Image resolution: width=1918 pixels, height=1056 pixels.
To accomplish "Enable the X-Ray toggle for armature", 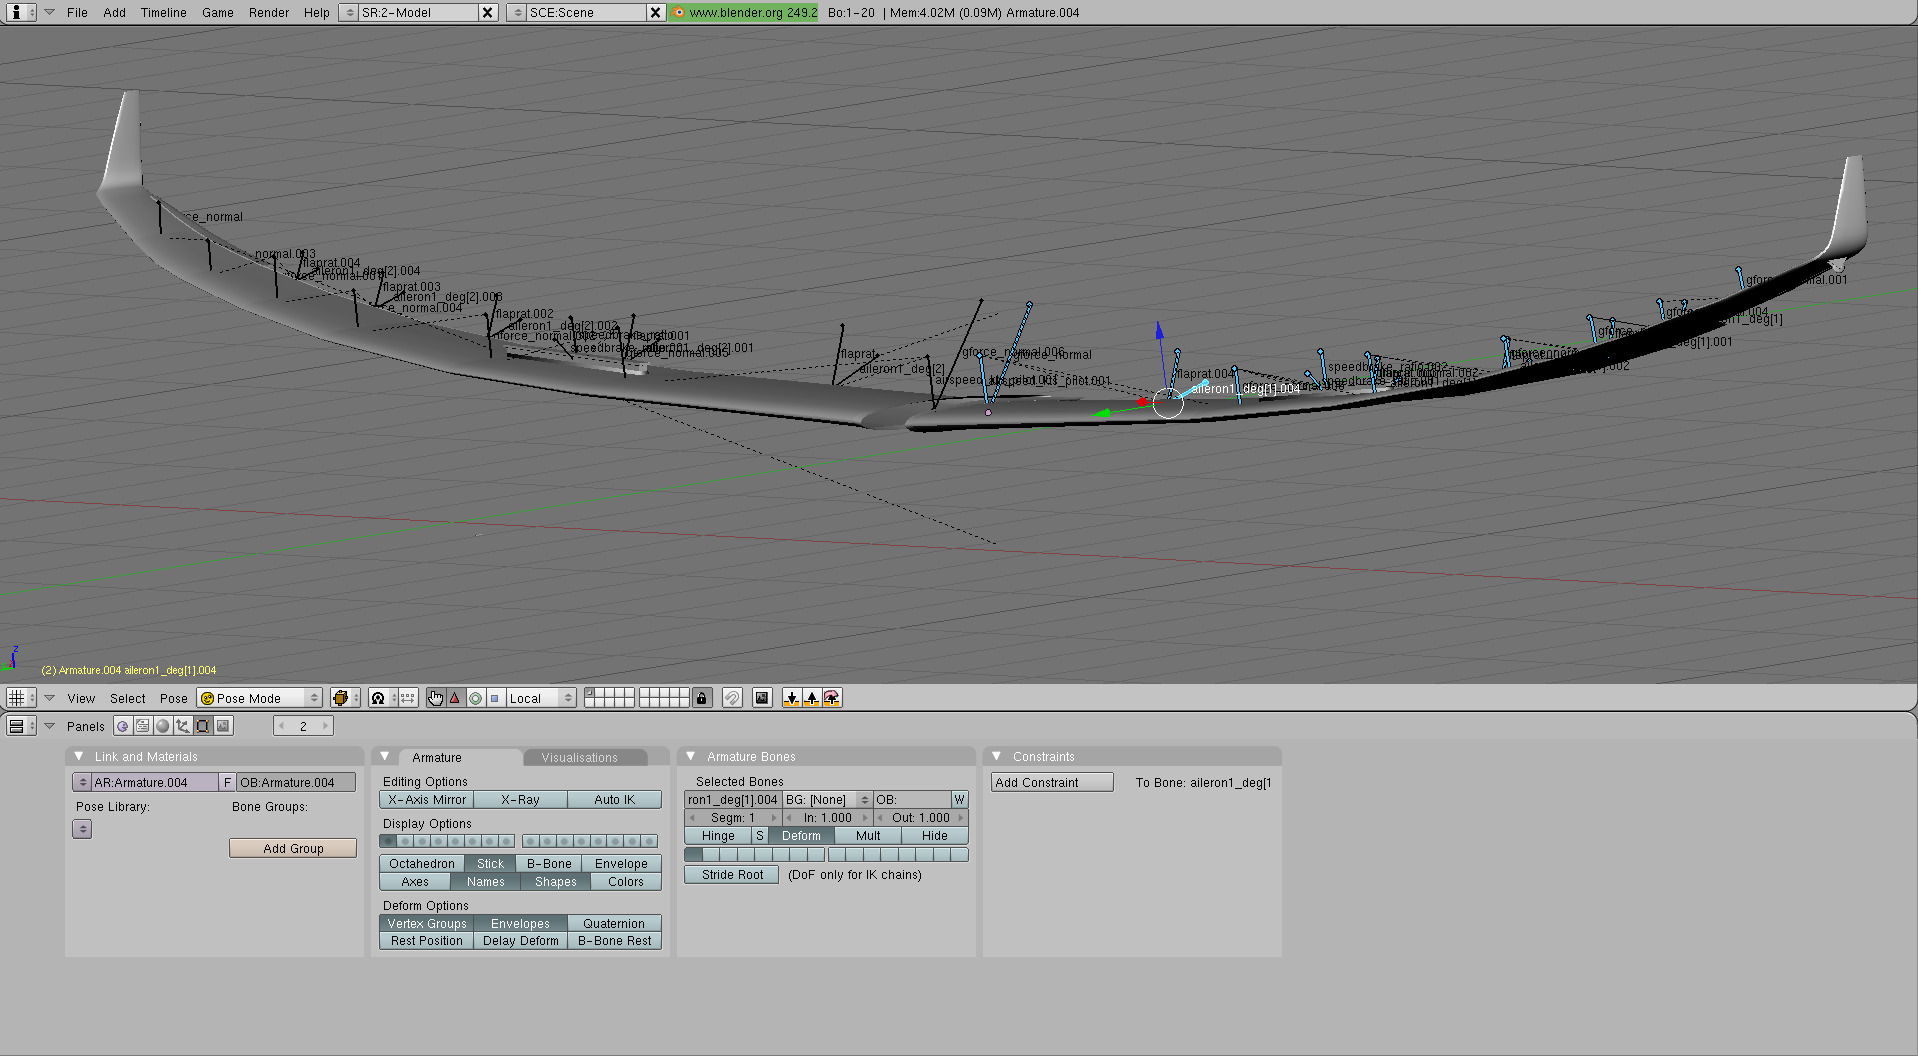I will tap(520, 800).
